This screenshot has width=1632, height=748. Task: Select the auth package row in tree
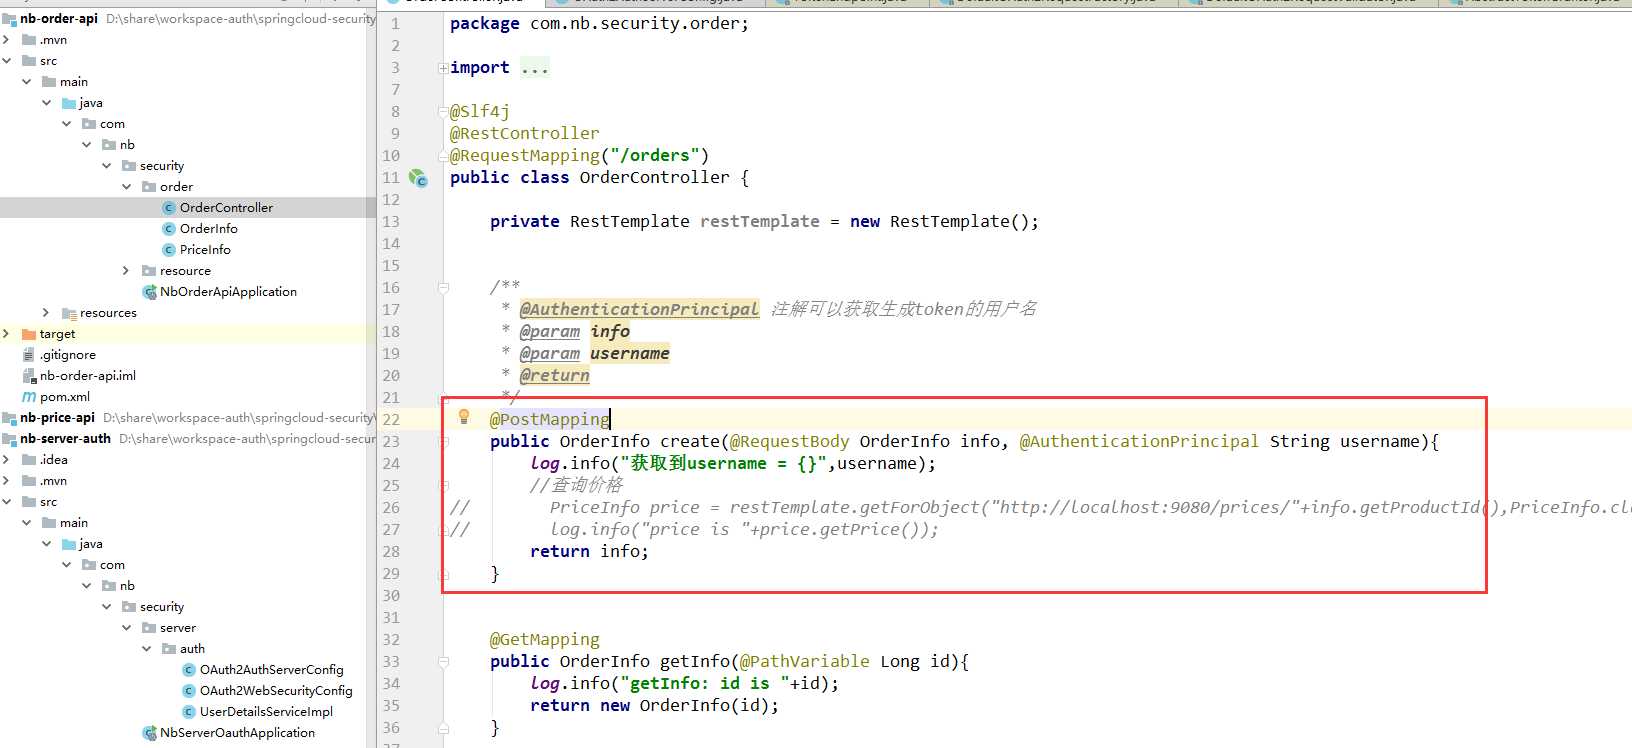[x=188, y=649]
